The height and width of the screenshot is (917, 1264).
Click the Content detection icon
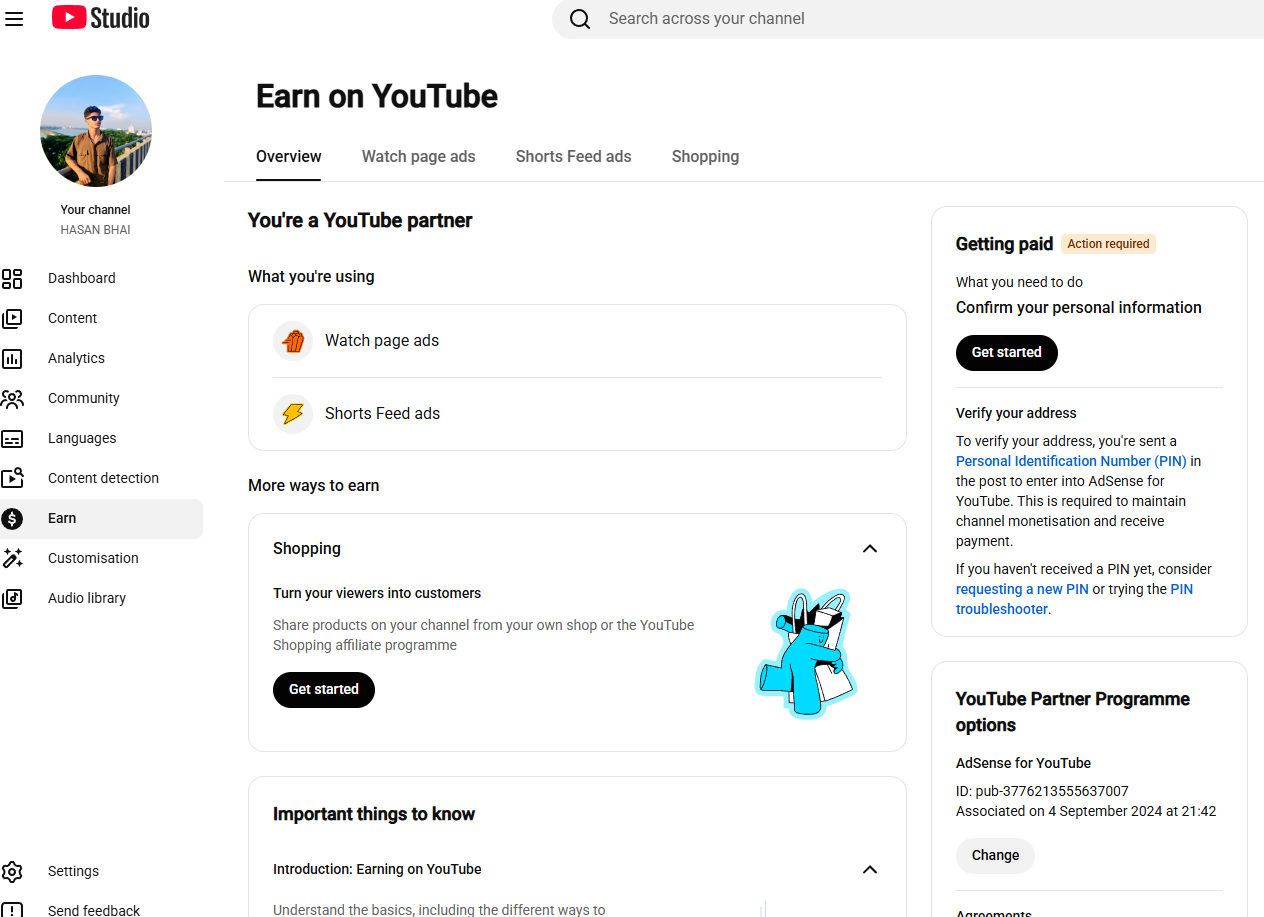pyautogui.click(x=12, y=478)
